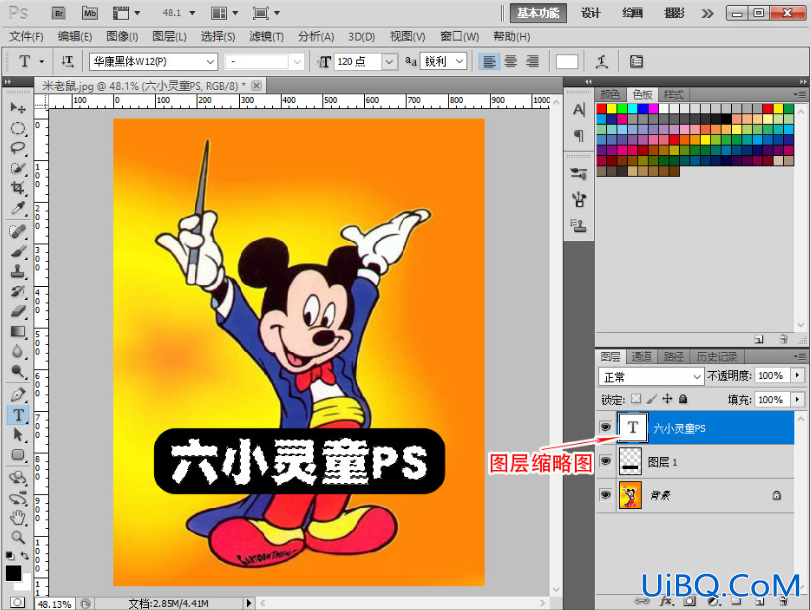This screenshot has height=610, width=811.
Task: Open the fill slider arrow
Action: click(798, 399)
